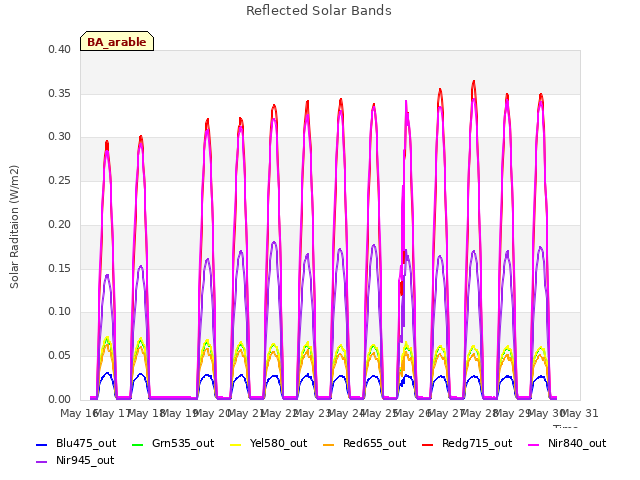Click the 0.30 y-axis tick label
This screenshot has height=480, width=640.
[60, 137]
